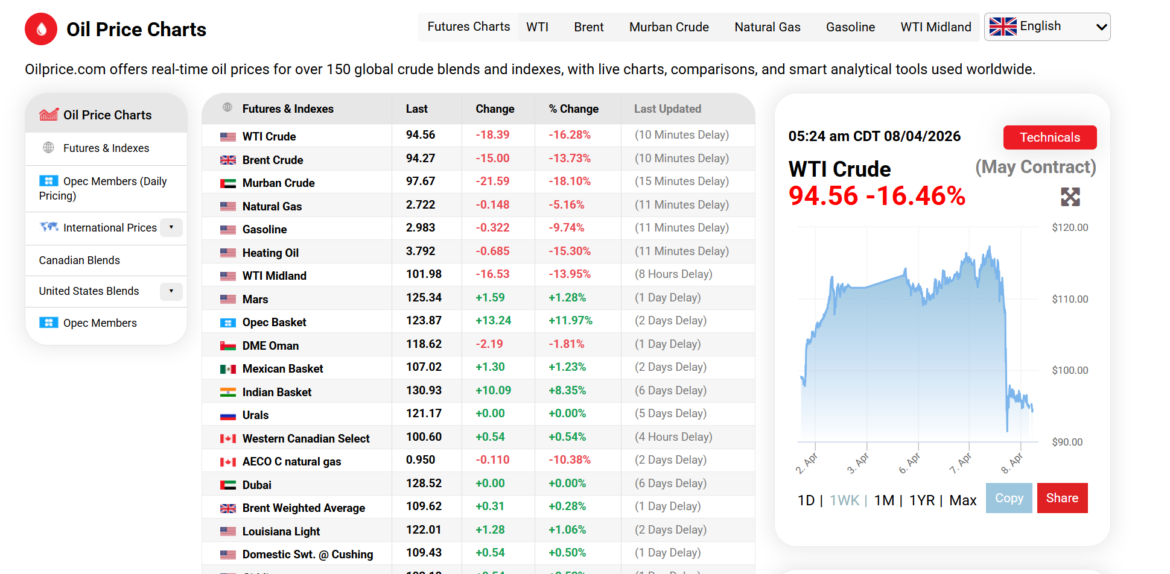The height and width of the screenshot is (574, 1170).
Task: Click the US flag beside Natural Gas row
Action: click(228, 206)
